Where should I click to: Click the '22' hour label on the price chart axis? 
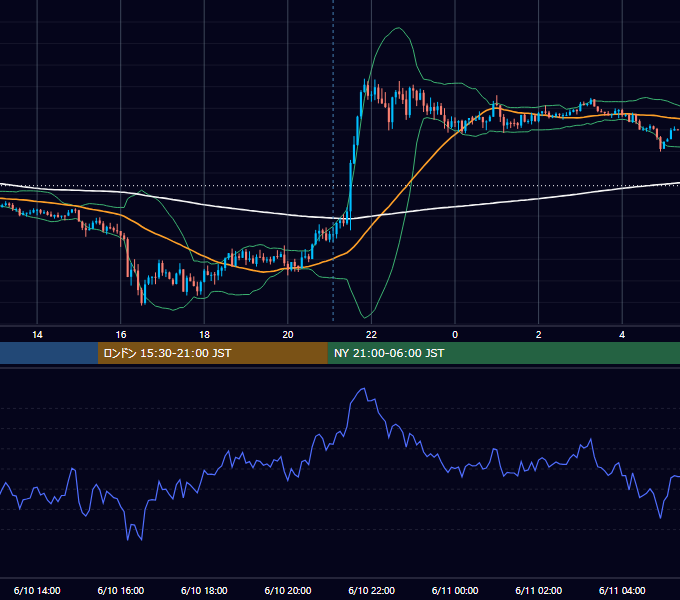pos(371,335)
